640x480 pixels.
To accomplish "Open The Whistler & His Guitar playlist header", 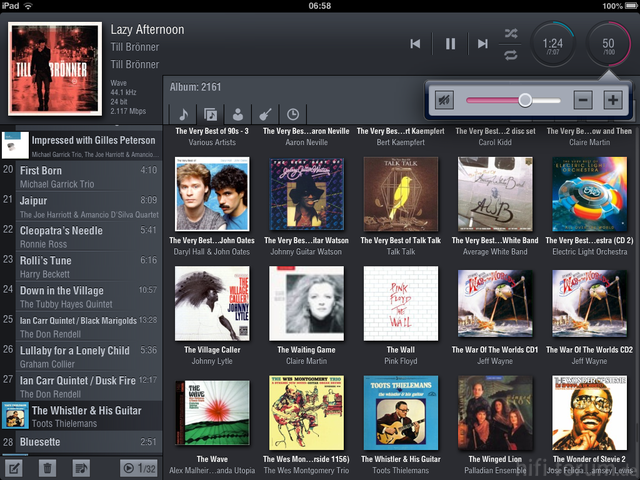I will tap(81, 416).
